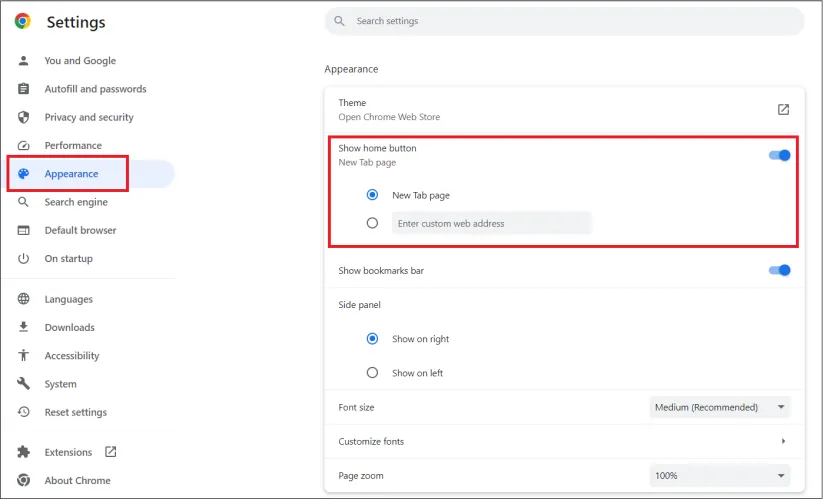823x500 pixels.
Task: Choose Show on left side panel option
Action: pyautogui.click(x=372, y=373)
